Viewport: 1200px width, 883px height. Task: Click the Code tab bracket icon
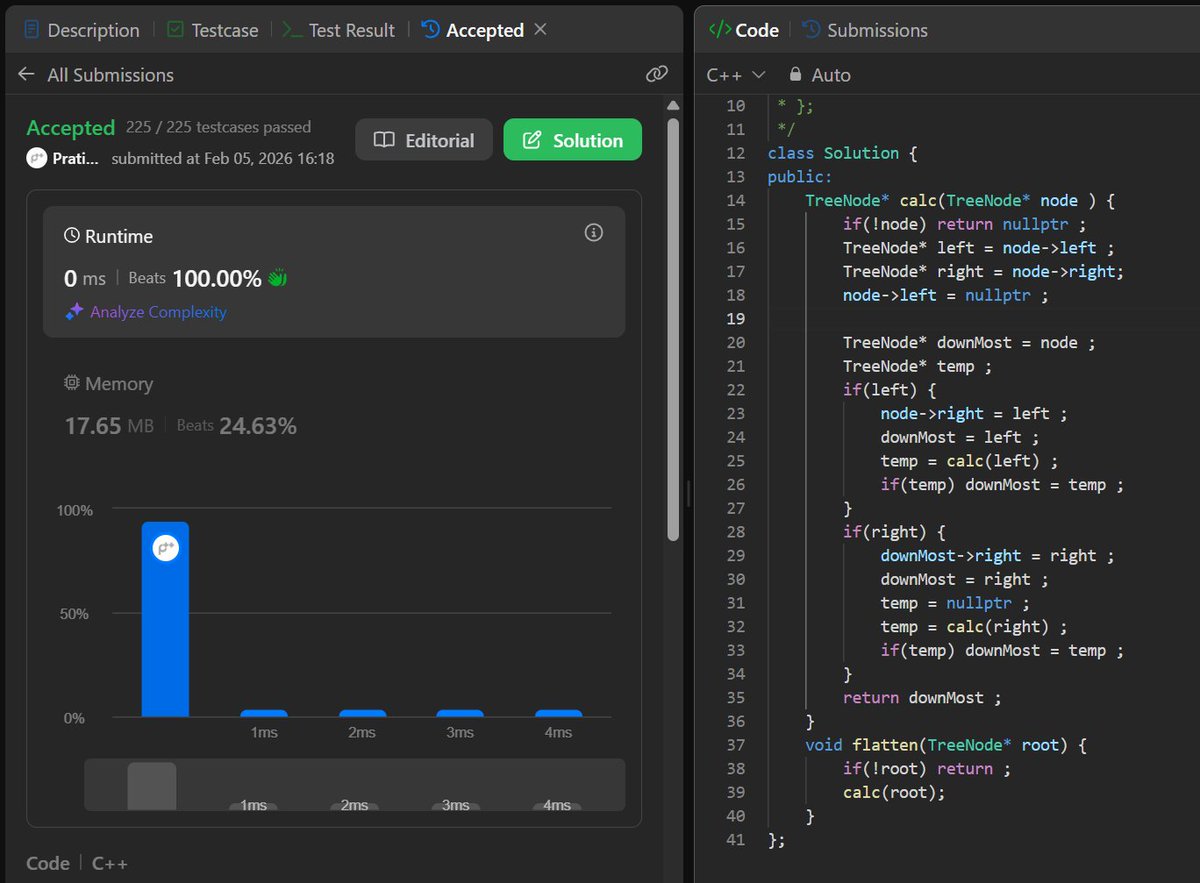click(x=719, y=30)
